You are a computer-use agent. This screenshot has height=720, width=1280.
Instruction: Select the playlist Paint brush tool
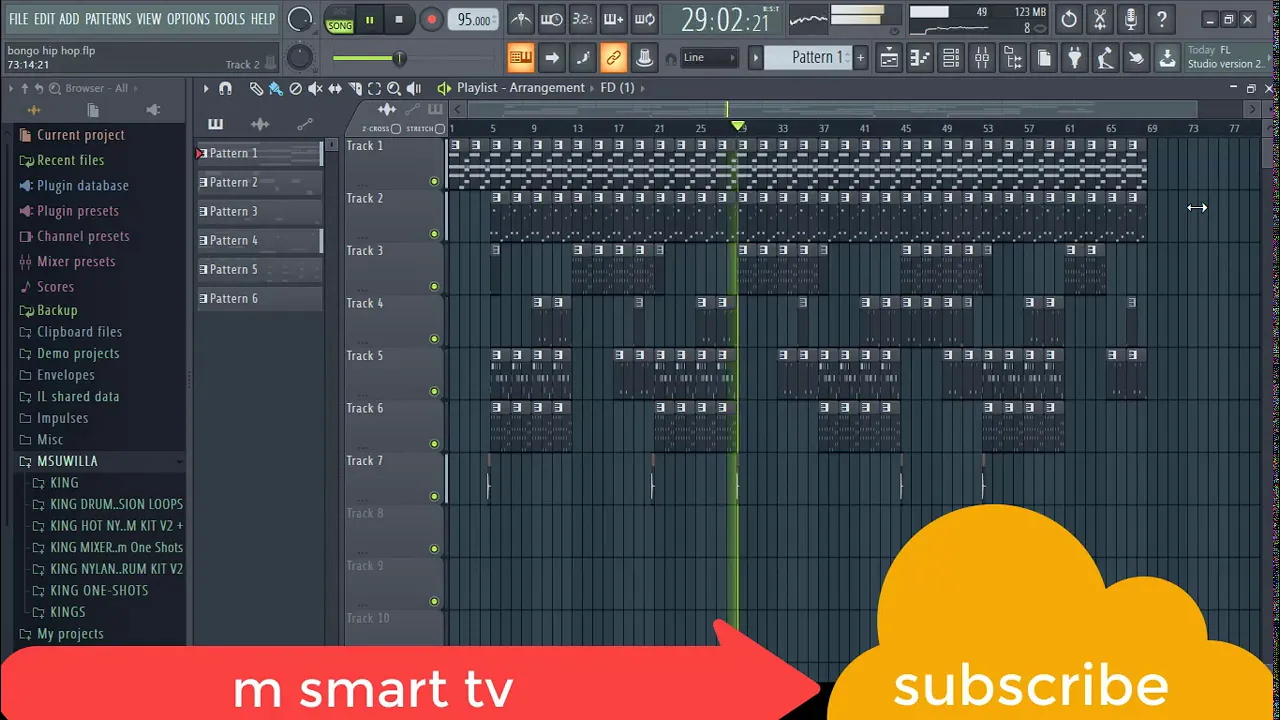click(x=275, y=88)
